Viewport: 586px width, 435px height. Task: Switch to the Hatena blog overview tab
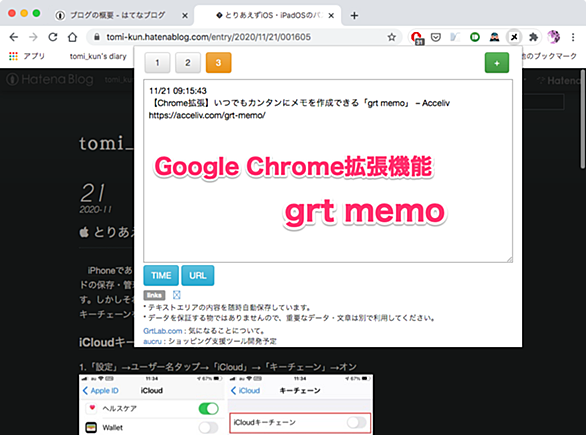click(x=117, y=15)
